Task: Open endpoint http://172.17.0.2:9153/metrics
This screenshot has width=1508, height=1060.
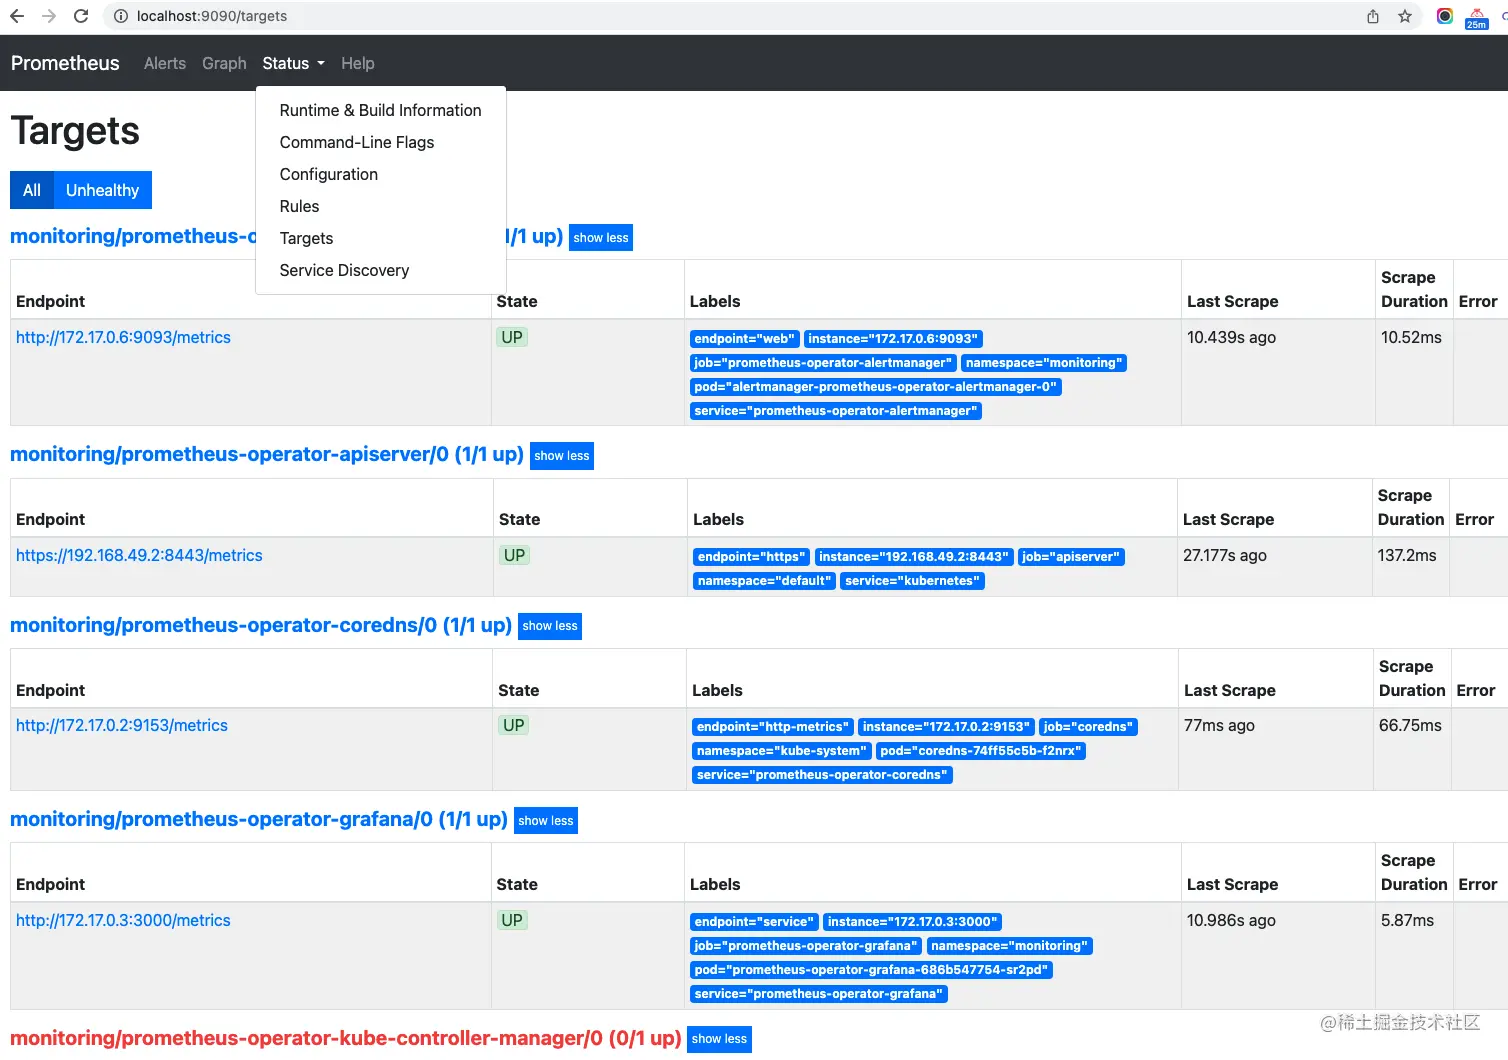Action: [x=122, y=725]
